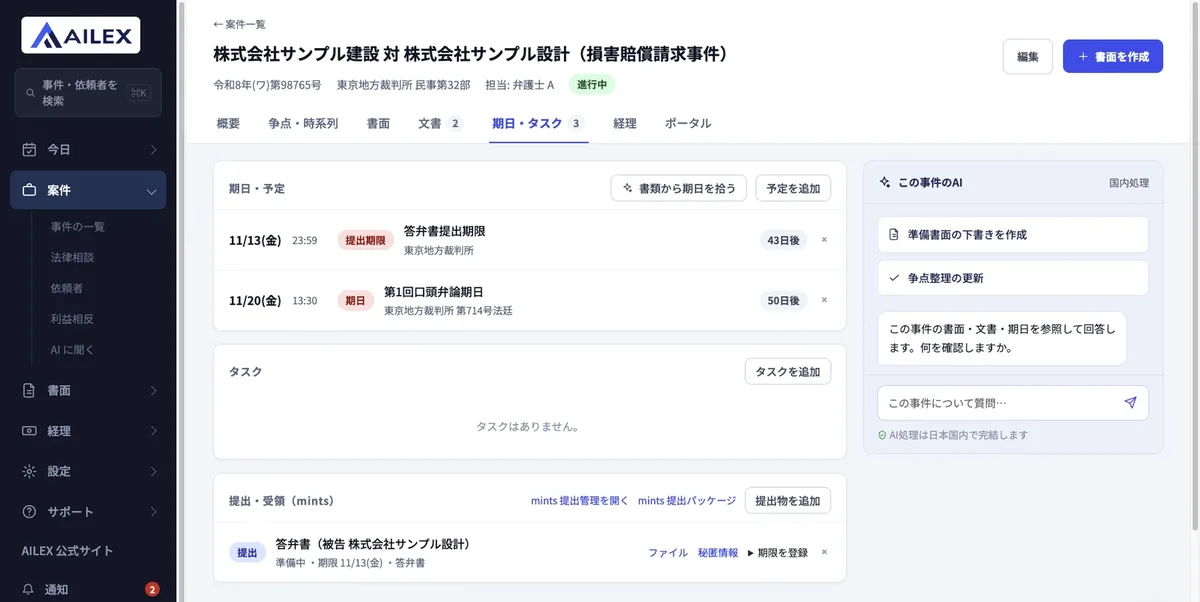The image size is (1200, 602).
Task: Open the 文書 tab
Action: click(x=441, y=124)
